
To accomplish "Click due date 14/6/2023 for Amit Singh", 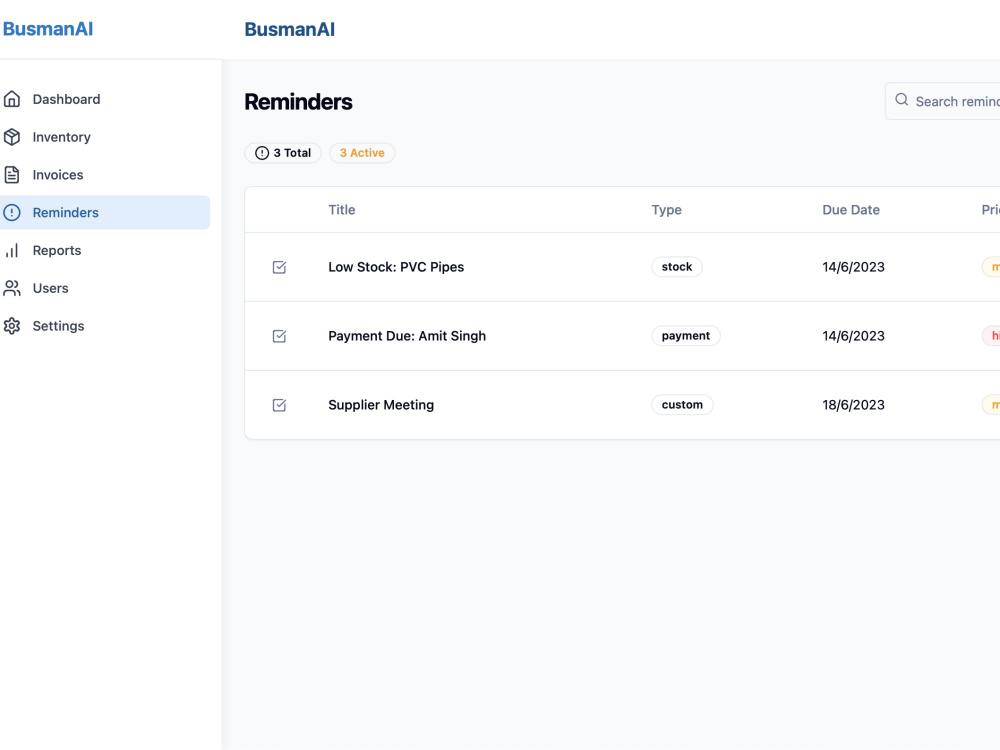I will click(853, 336).
